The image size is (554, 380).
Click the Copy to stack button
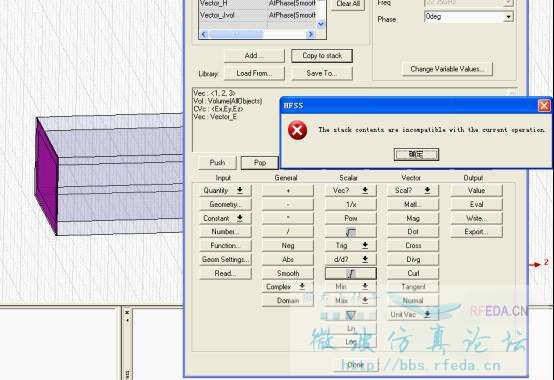pyautogui.click(x=322, y=56)
